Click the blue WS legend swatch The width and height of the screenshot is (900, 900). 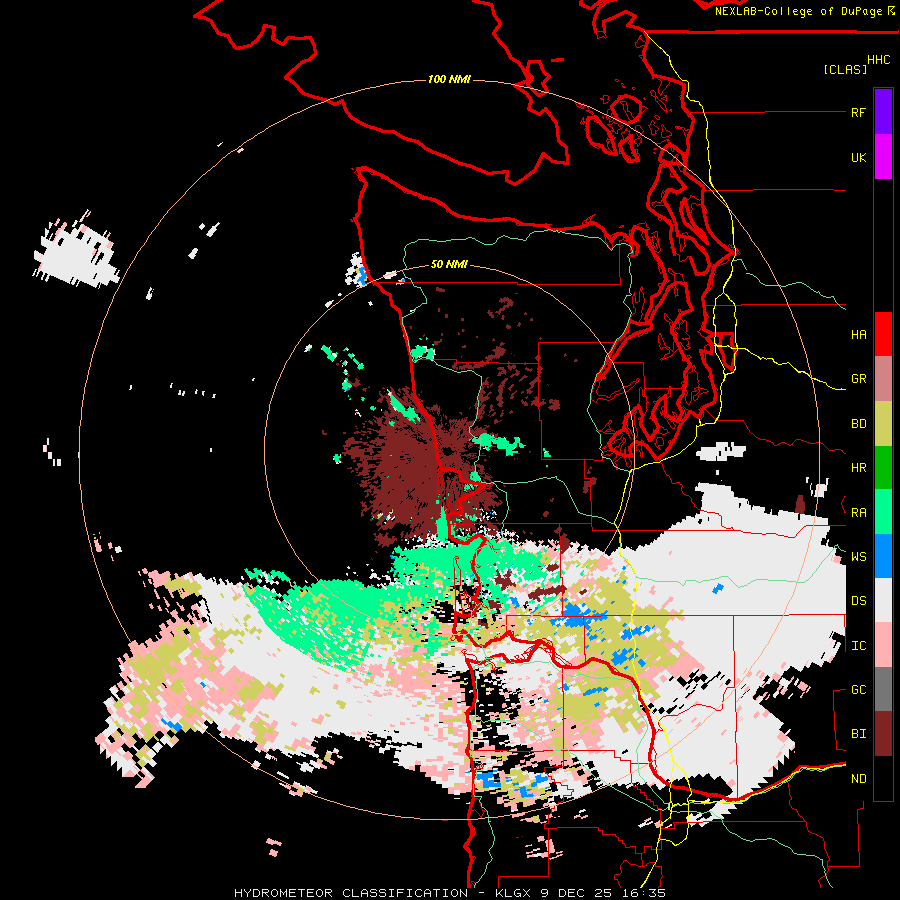pyautogui.click(x=883, y=556)
